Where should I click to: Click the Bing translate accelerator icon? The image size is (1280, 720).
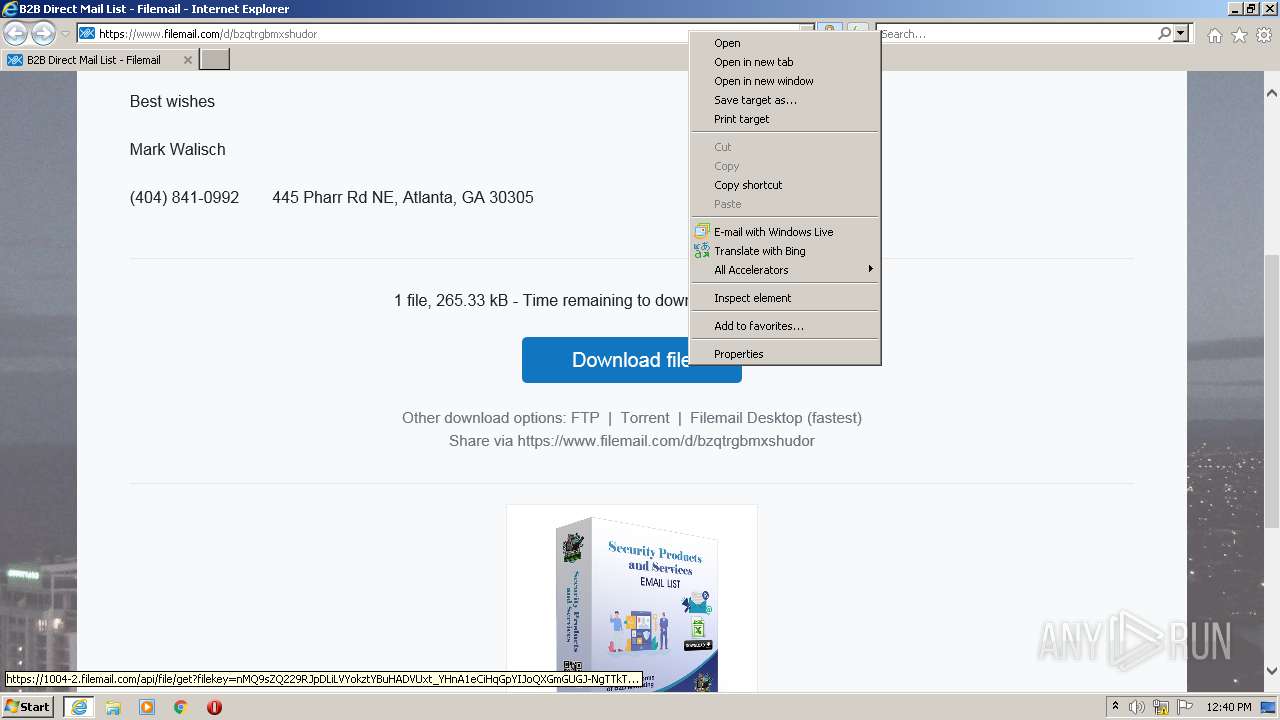click(702, 251)
